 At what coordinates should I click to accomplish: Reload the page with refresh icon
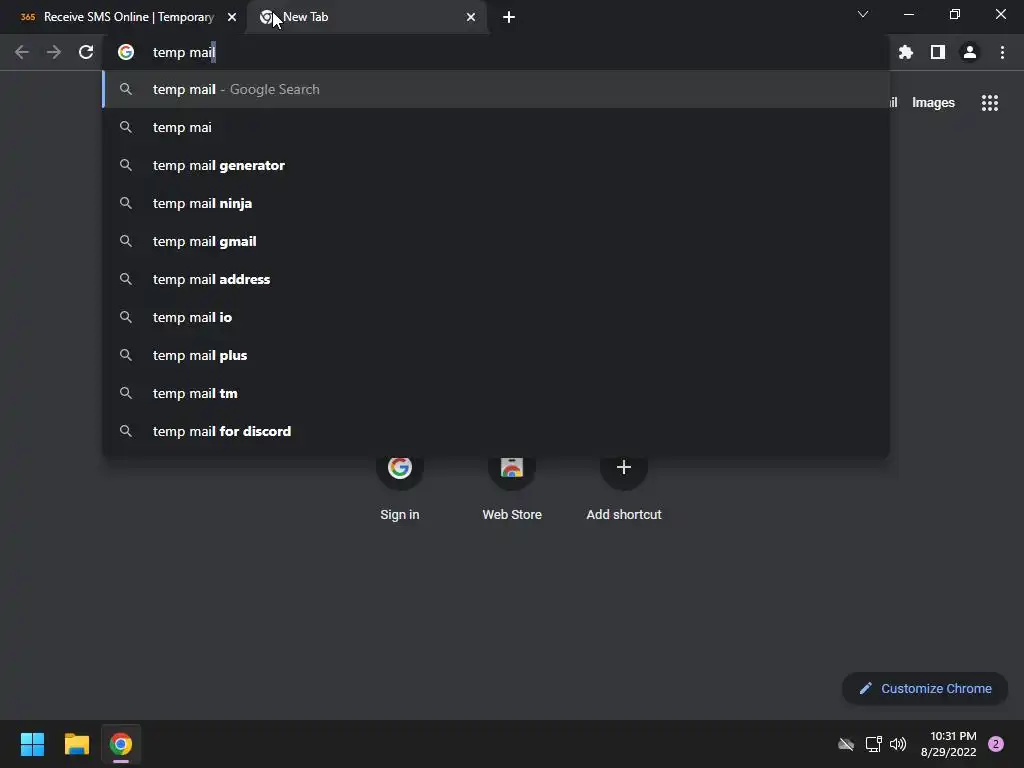point(86,52)
